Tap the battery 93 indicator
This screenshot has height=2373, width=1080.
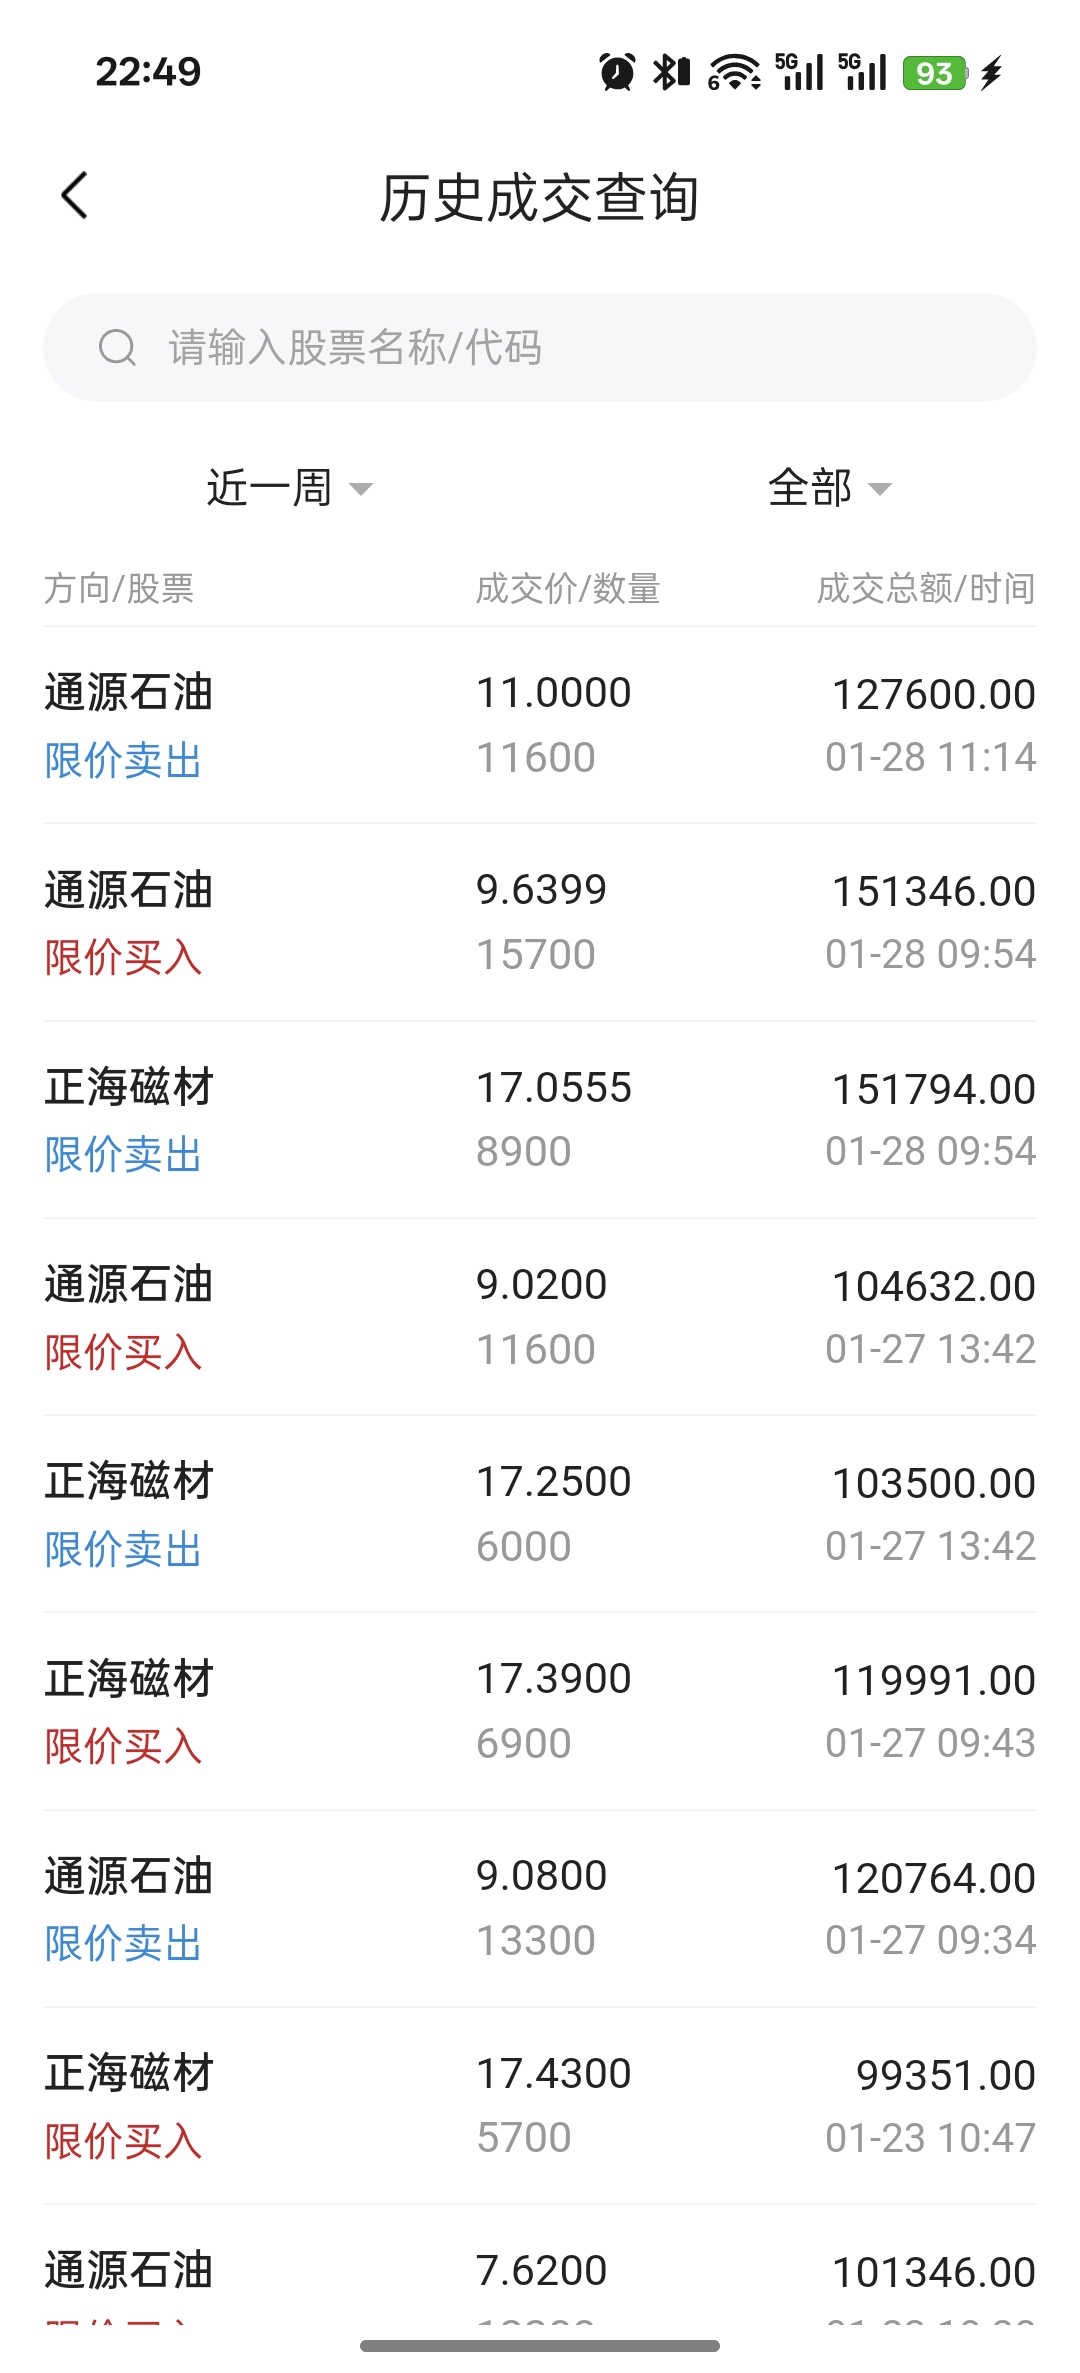[935, 73]
